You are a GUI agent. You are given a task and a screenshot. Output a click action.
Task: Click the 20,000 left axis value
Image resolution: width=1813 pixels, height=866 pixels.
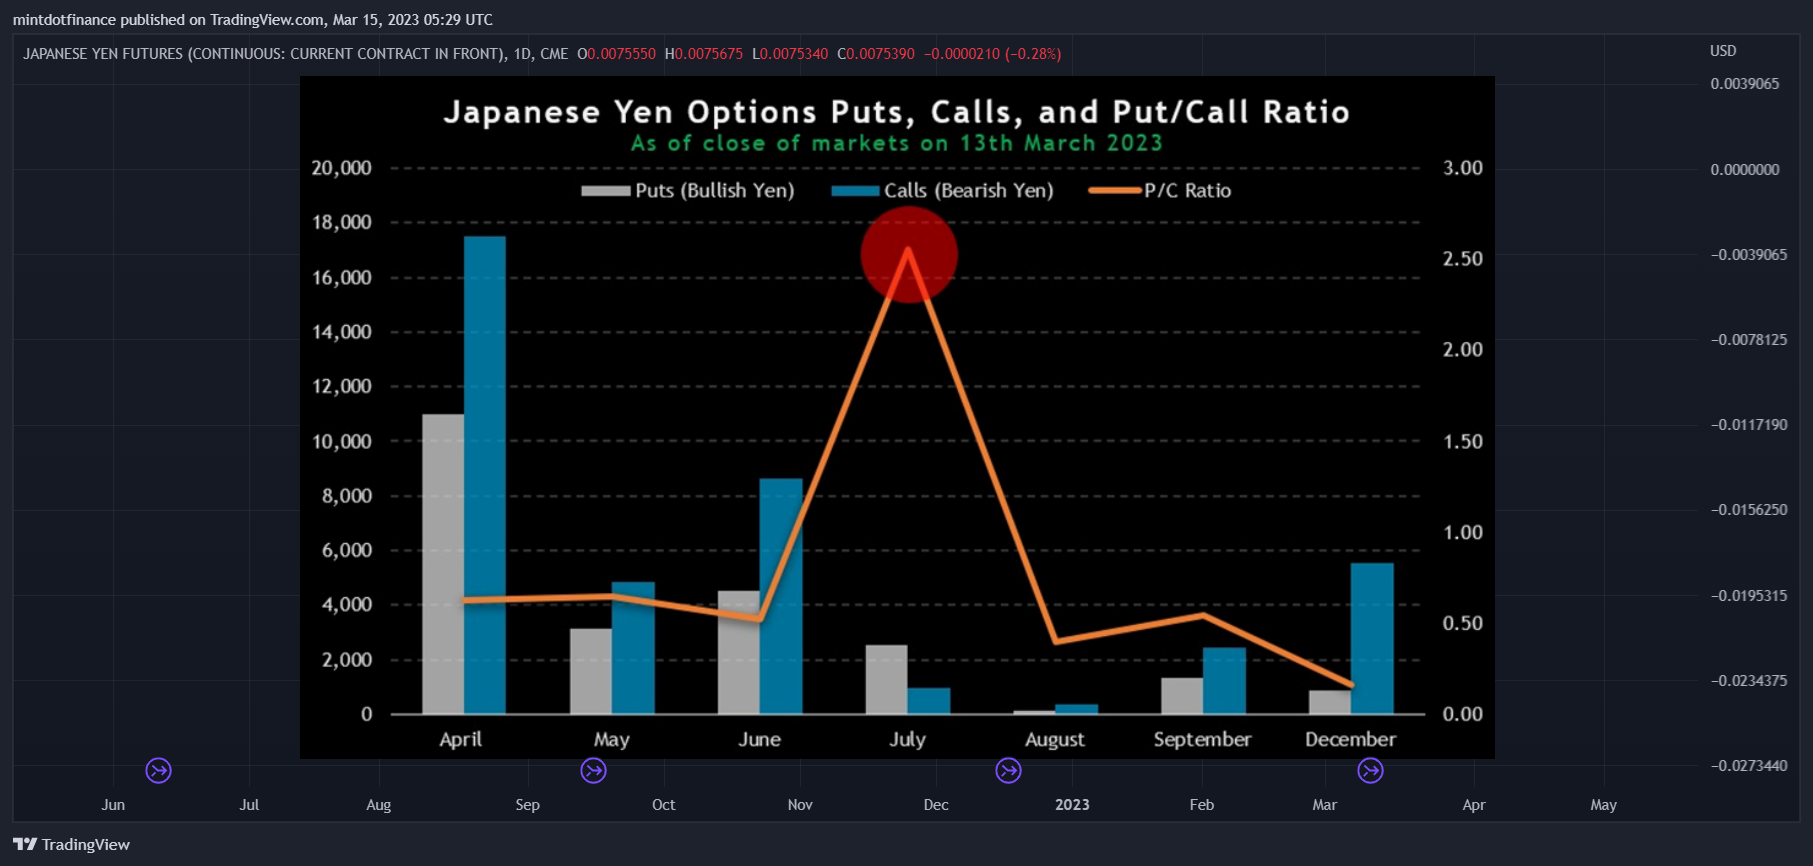342,168
